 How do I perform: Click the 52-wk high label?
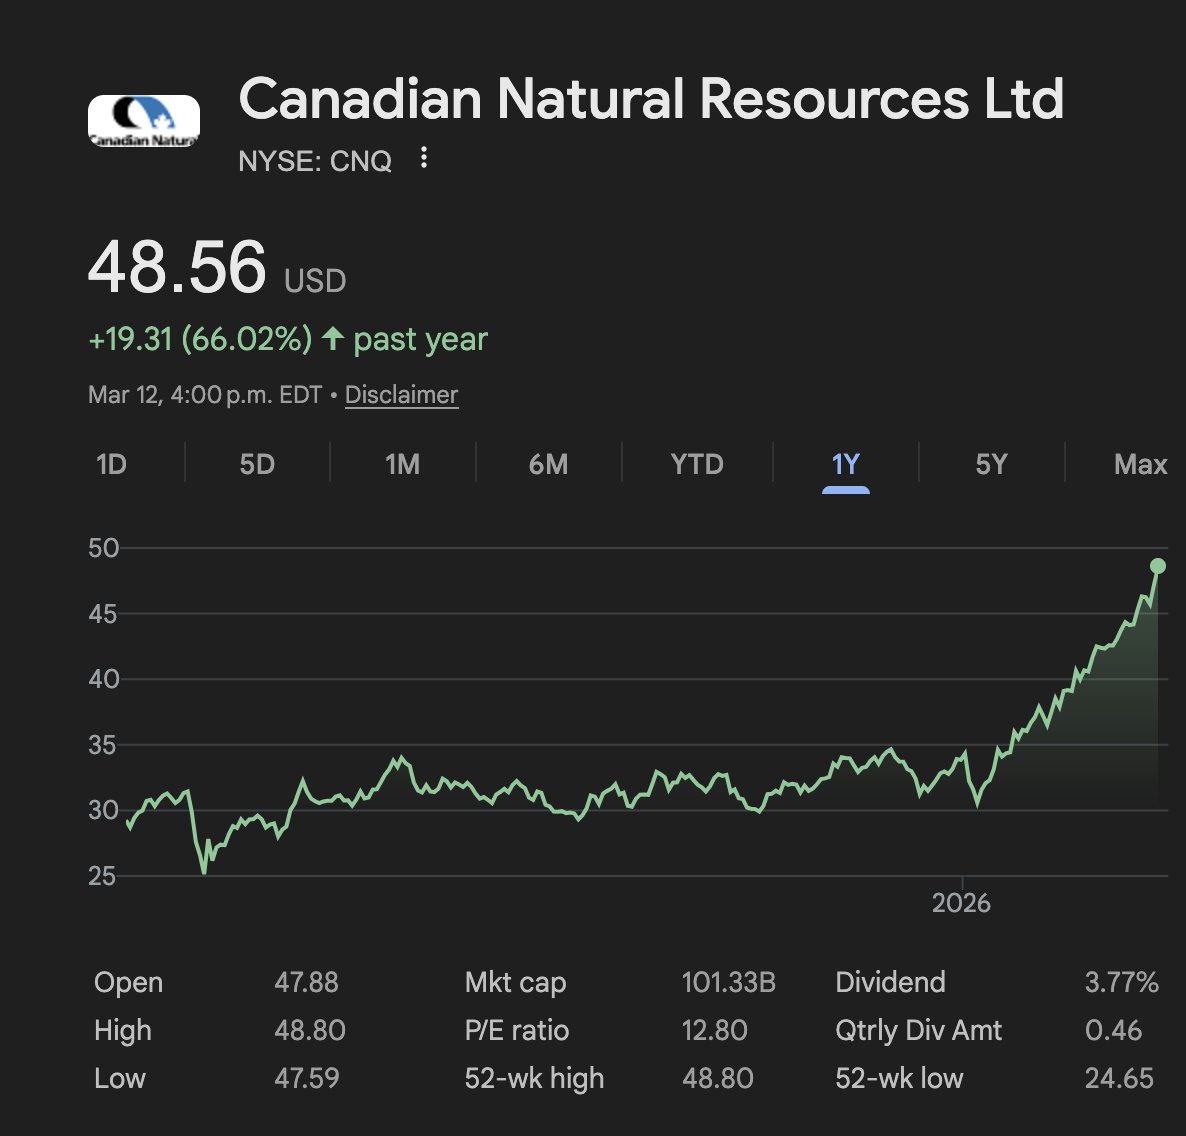(534, 1079)
